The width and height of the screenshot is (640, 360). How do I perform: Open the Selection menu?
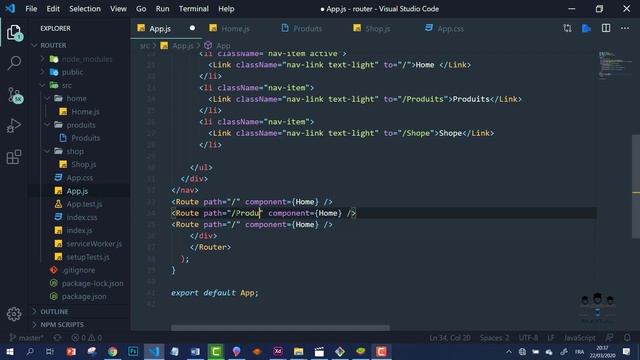[x=84, y=9]
